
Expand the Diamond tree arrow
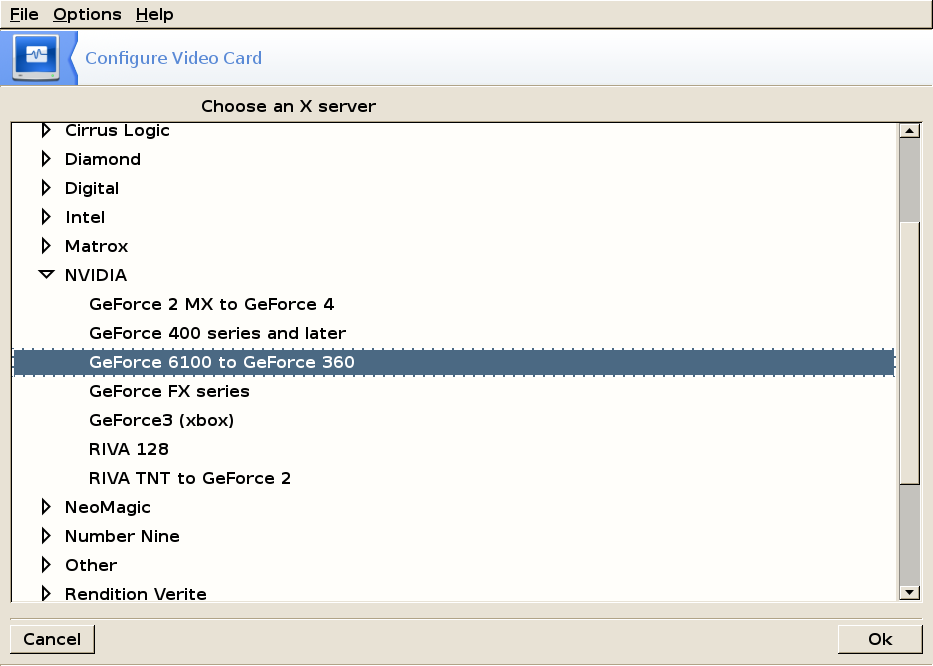click(x=46, y=159)
